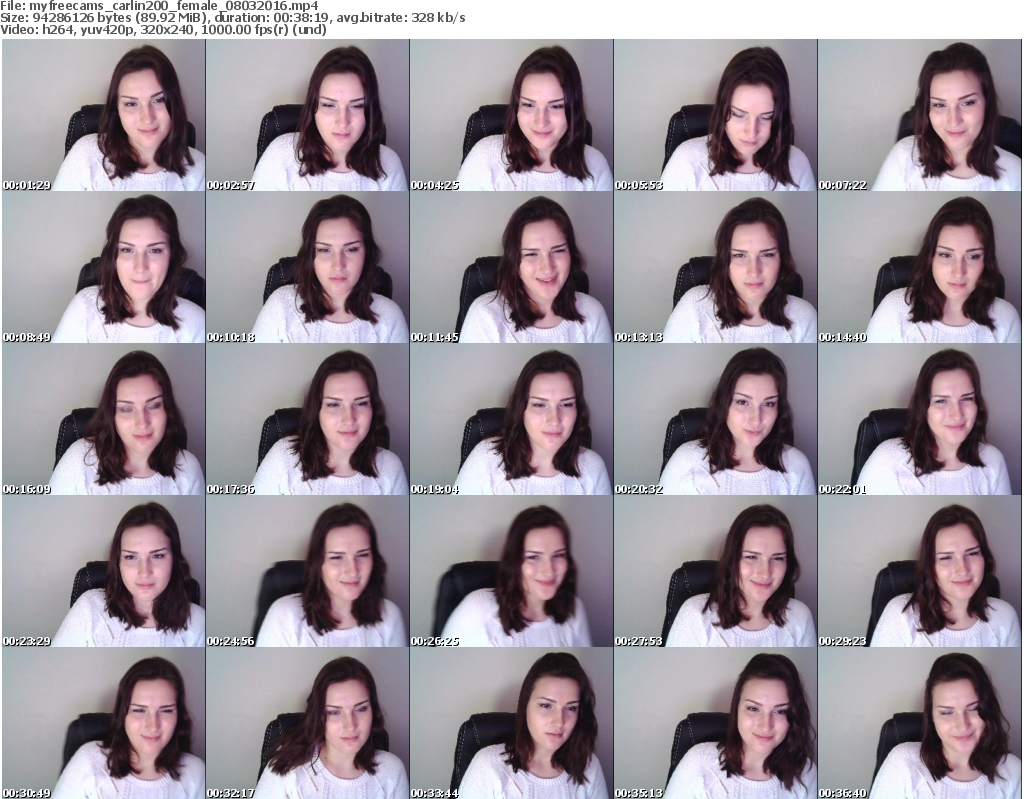This screenshot has height=799, width=1024.
Task: Pick the thumbnail marked 00:26:25
Action: coord(510,572)
